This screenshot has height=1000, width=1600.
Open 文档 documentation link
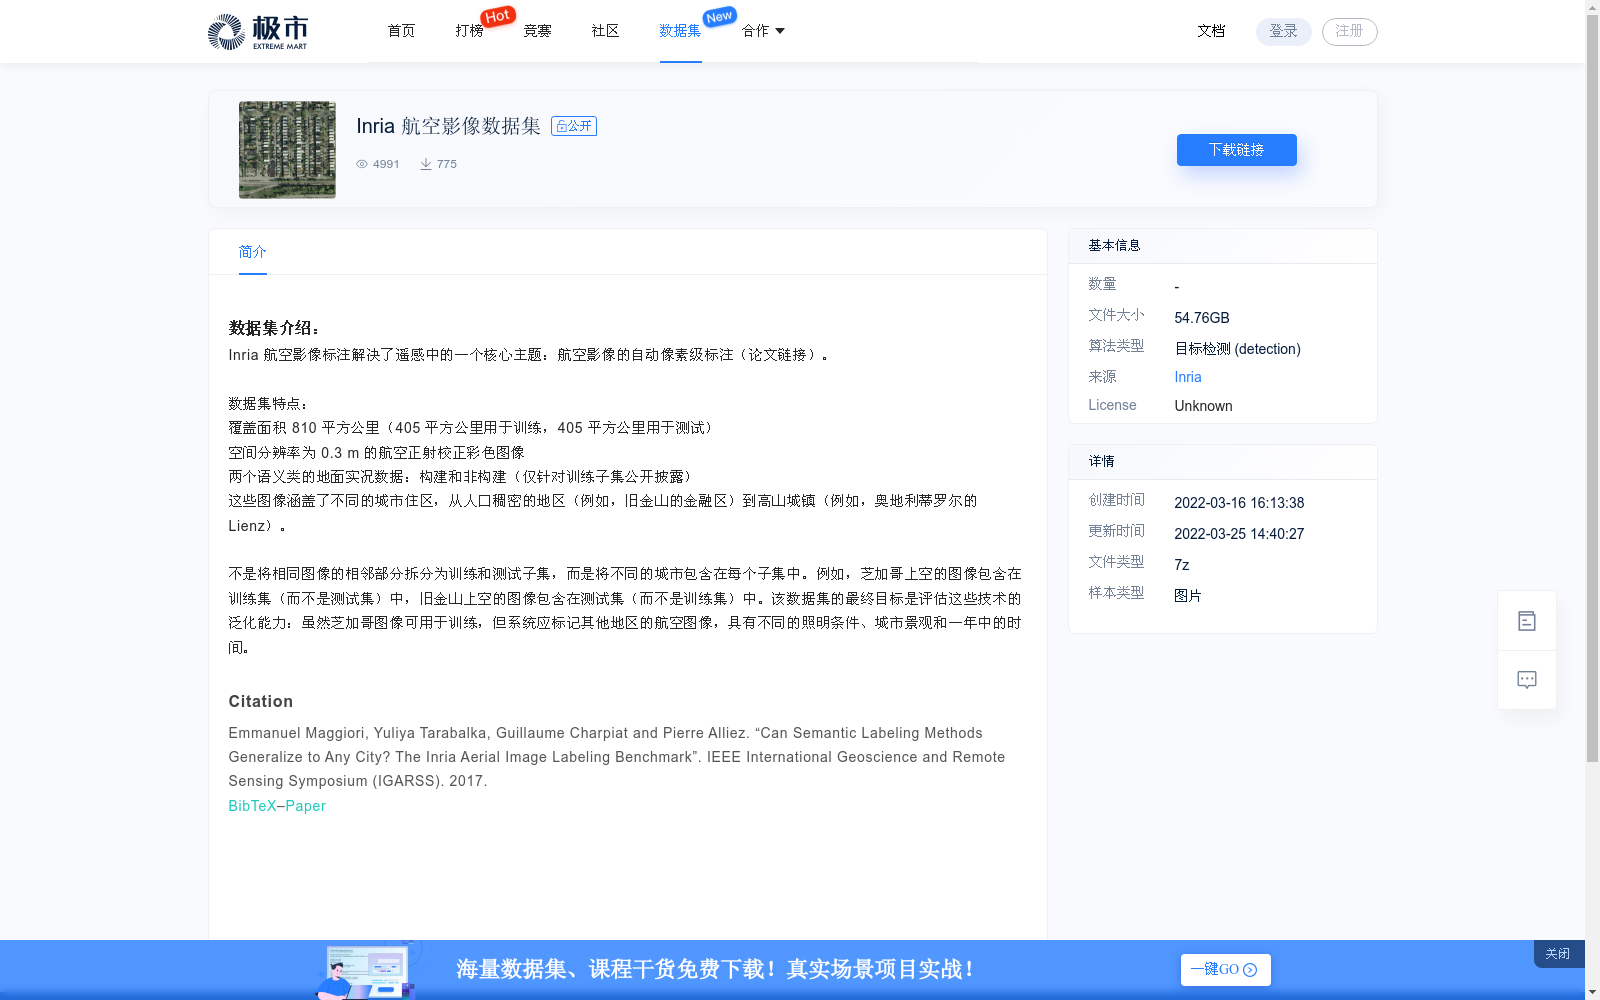(1211, 31)
